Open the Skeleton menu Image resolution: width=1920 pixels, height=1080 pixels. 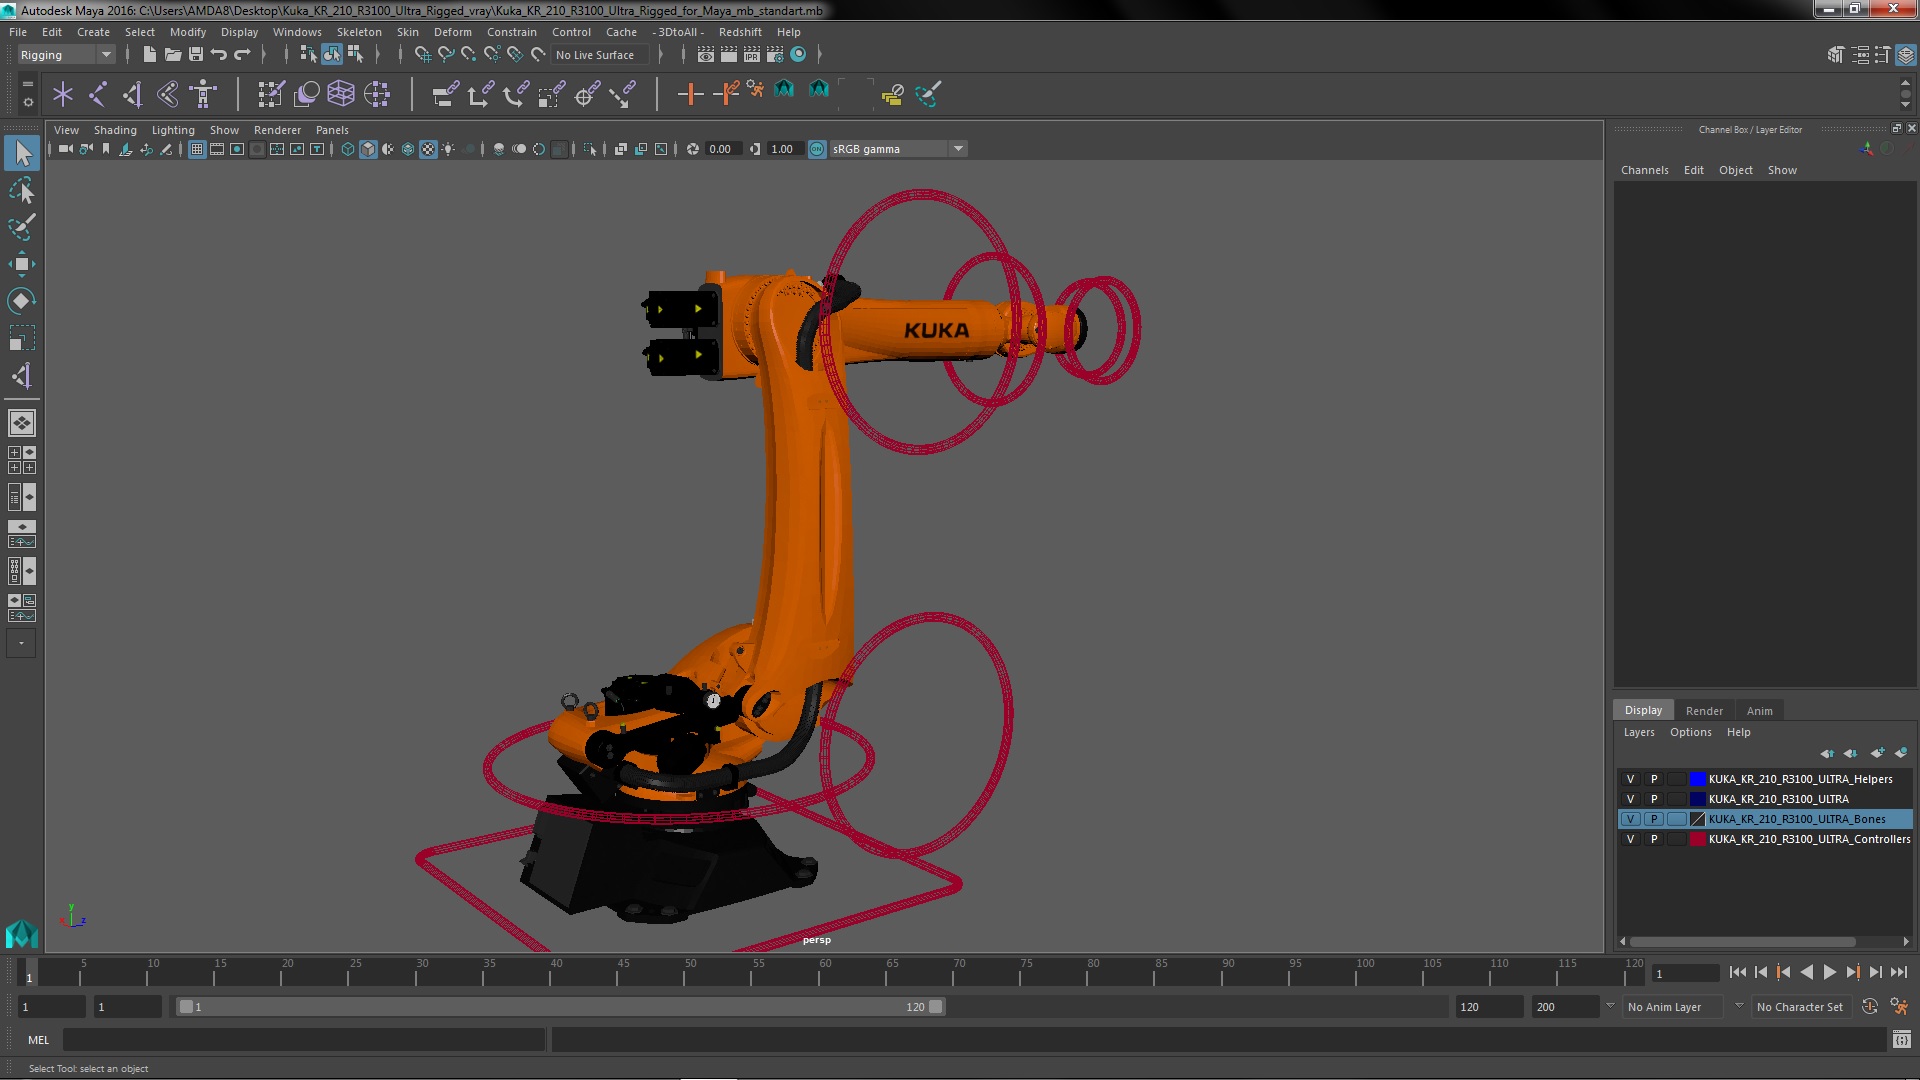tap(359, 32)
